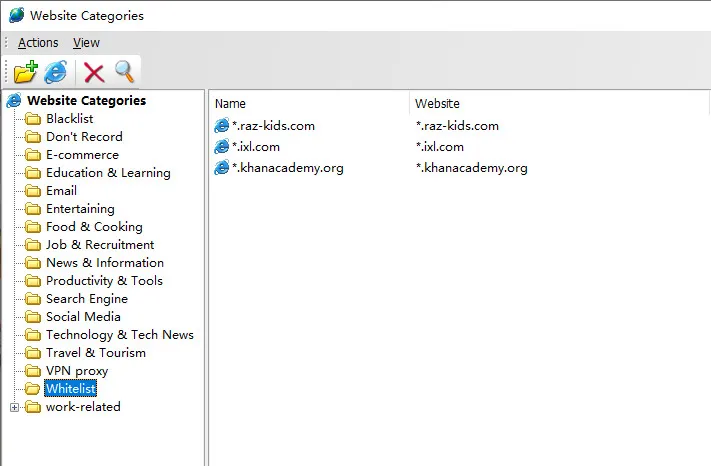Screen dimensions: 711x466
Task: Click the *.raz-kids.com website cell
Action: (x=457, y=126)
